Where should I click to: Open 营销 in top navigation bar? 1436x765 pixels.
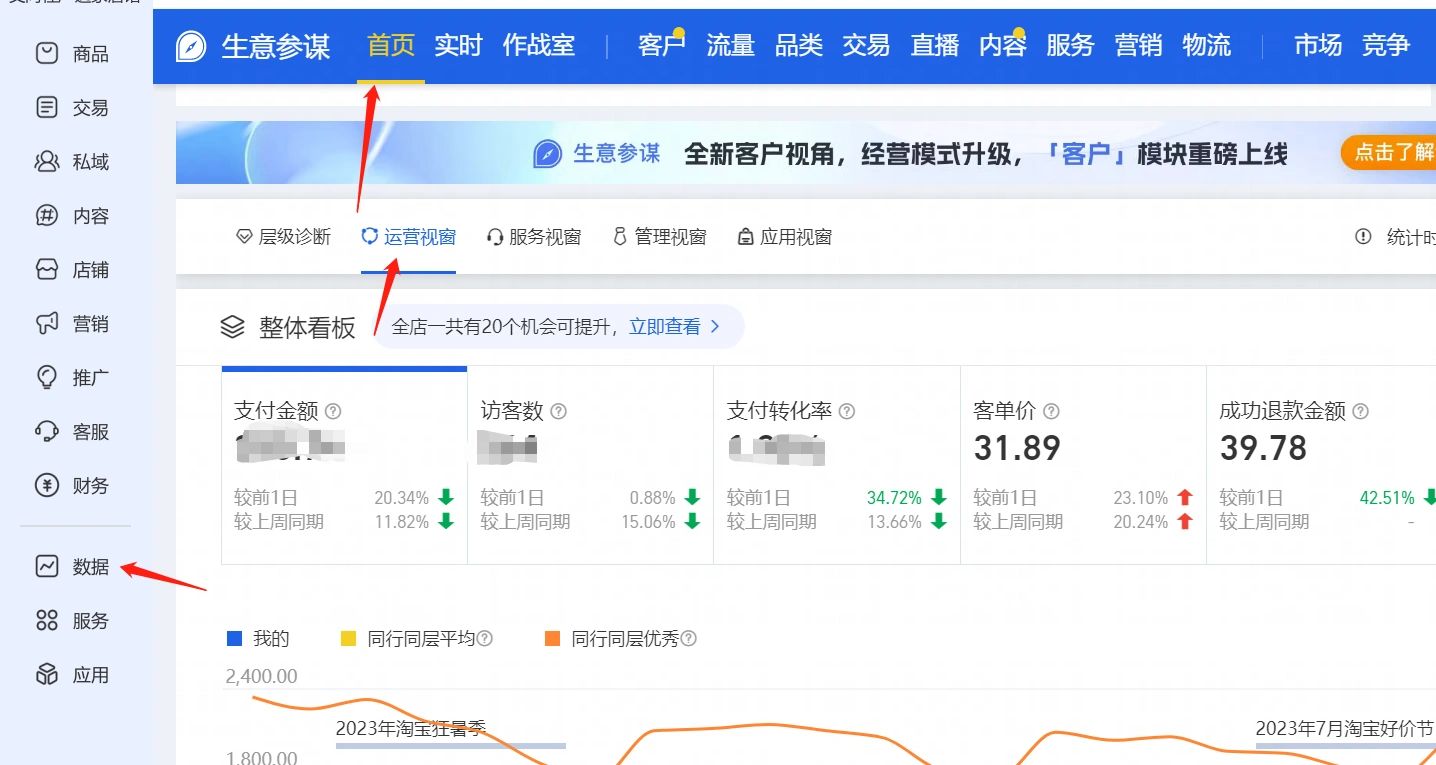[x=1138, y=45]
